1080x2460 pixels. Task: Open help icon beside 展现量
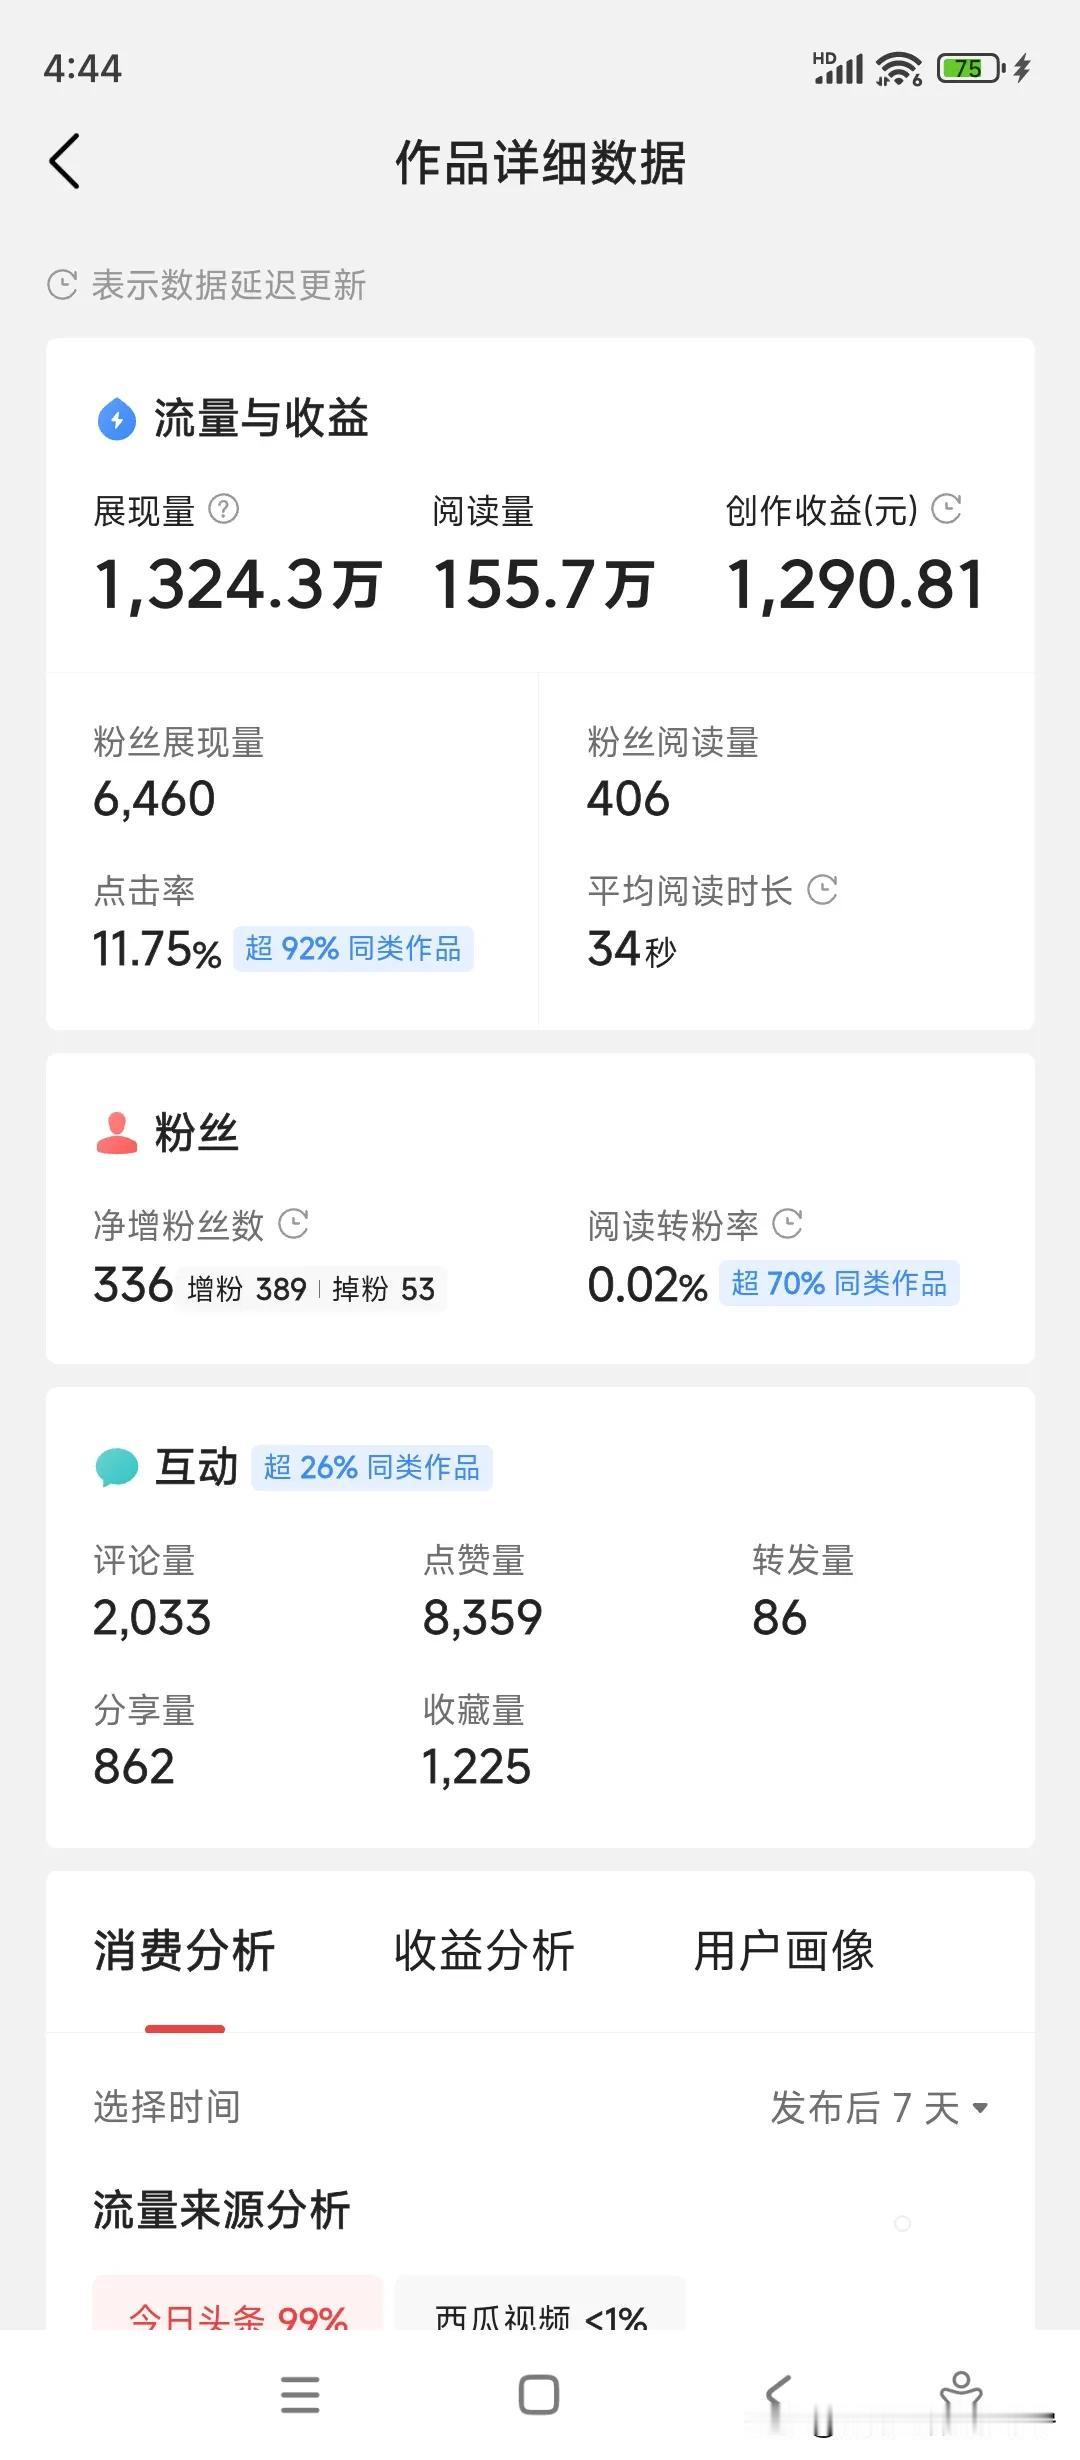[x=224, y=510]
